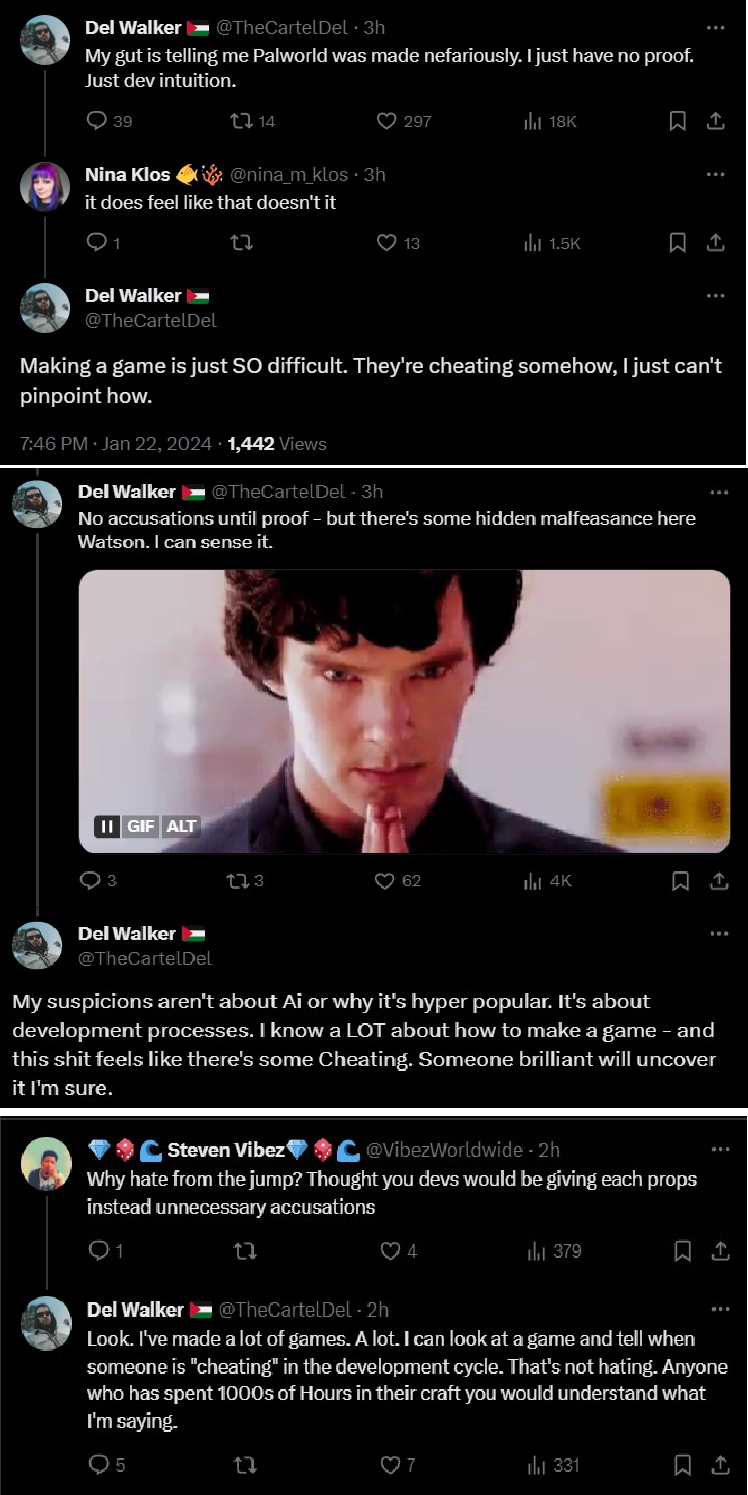Open the ALT description on the GIF

pyautogui.click(x=181, y=826)
